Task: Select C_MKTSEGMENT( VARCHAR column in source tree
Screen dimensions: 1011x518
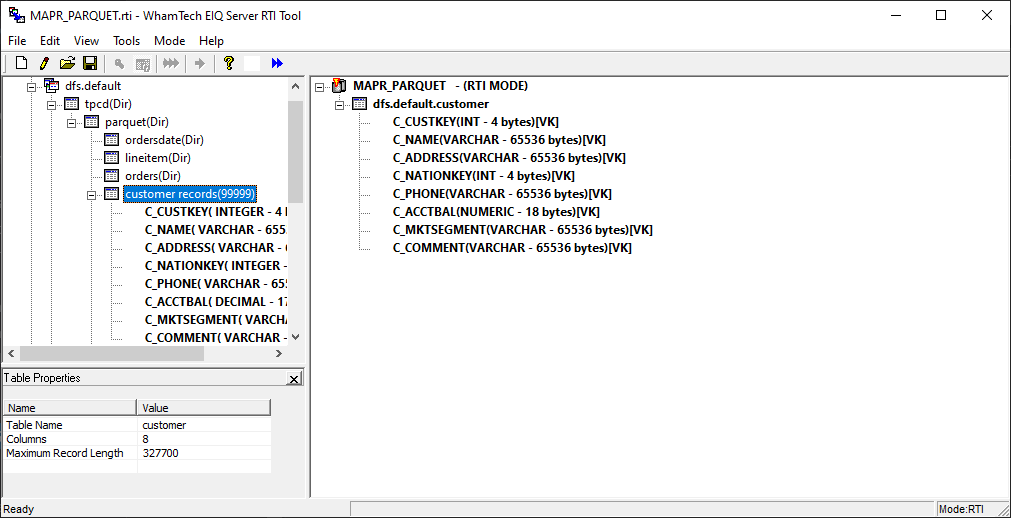Action: coord(216,319)
